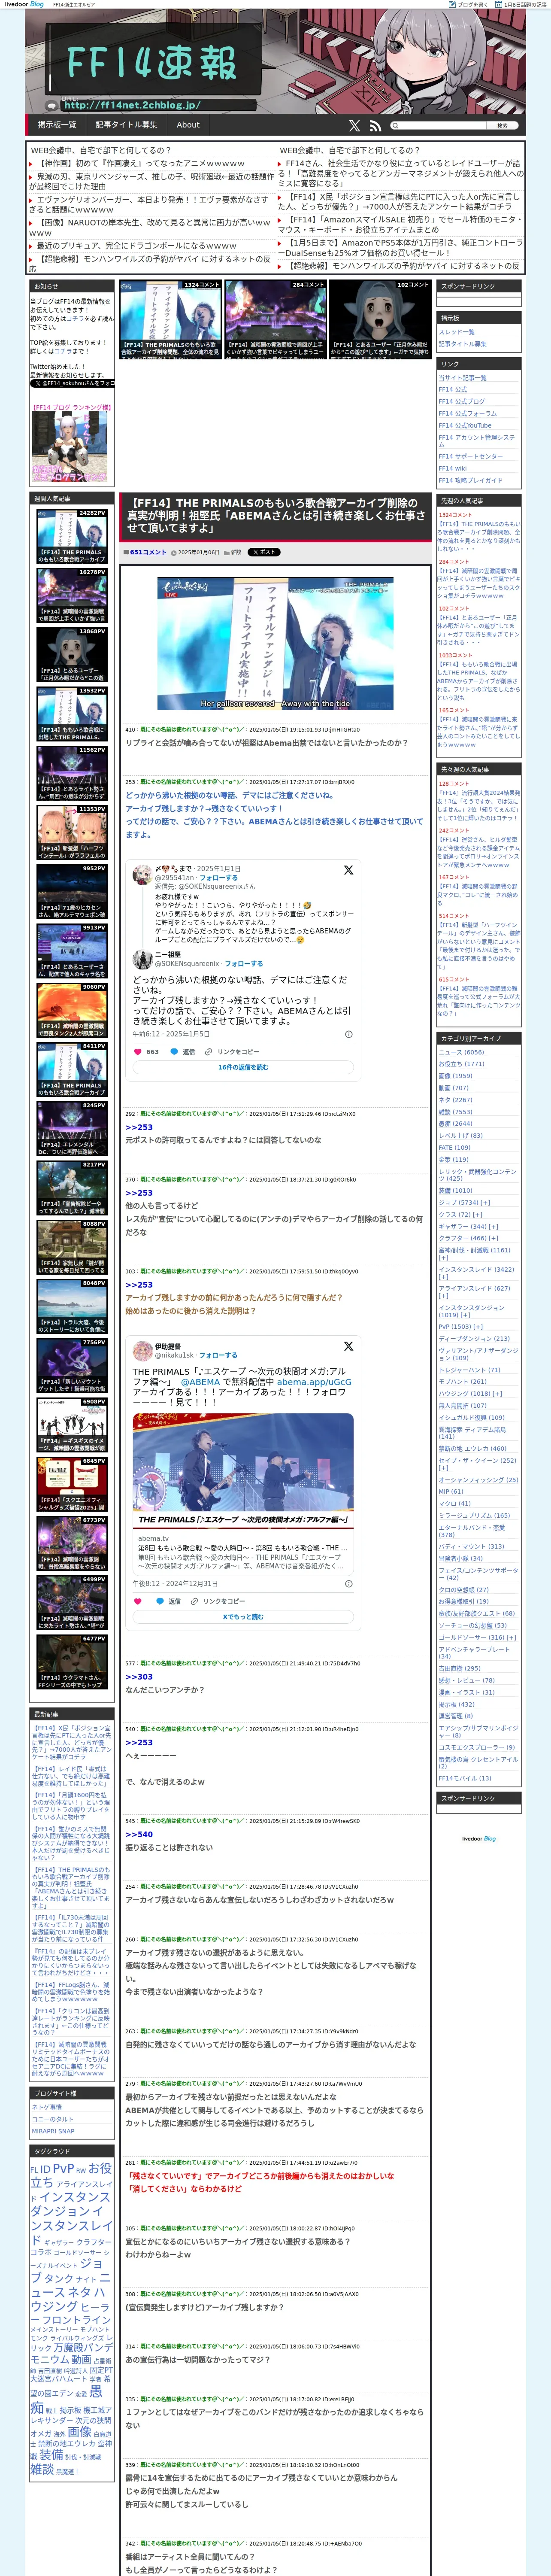Click the >>303 anchor in post 577
This screenshot has height=2576, width=551.
click(139, 1677)
